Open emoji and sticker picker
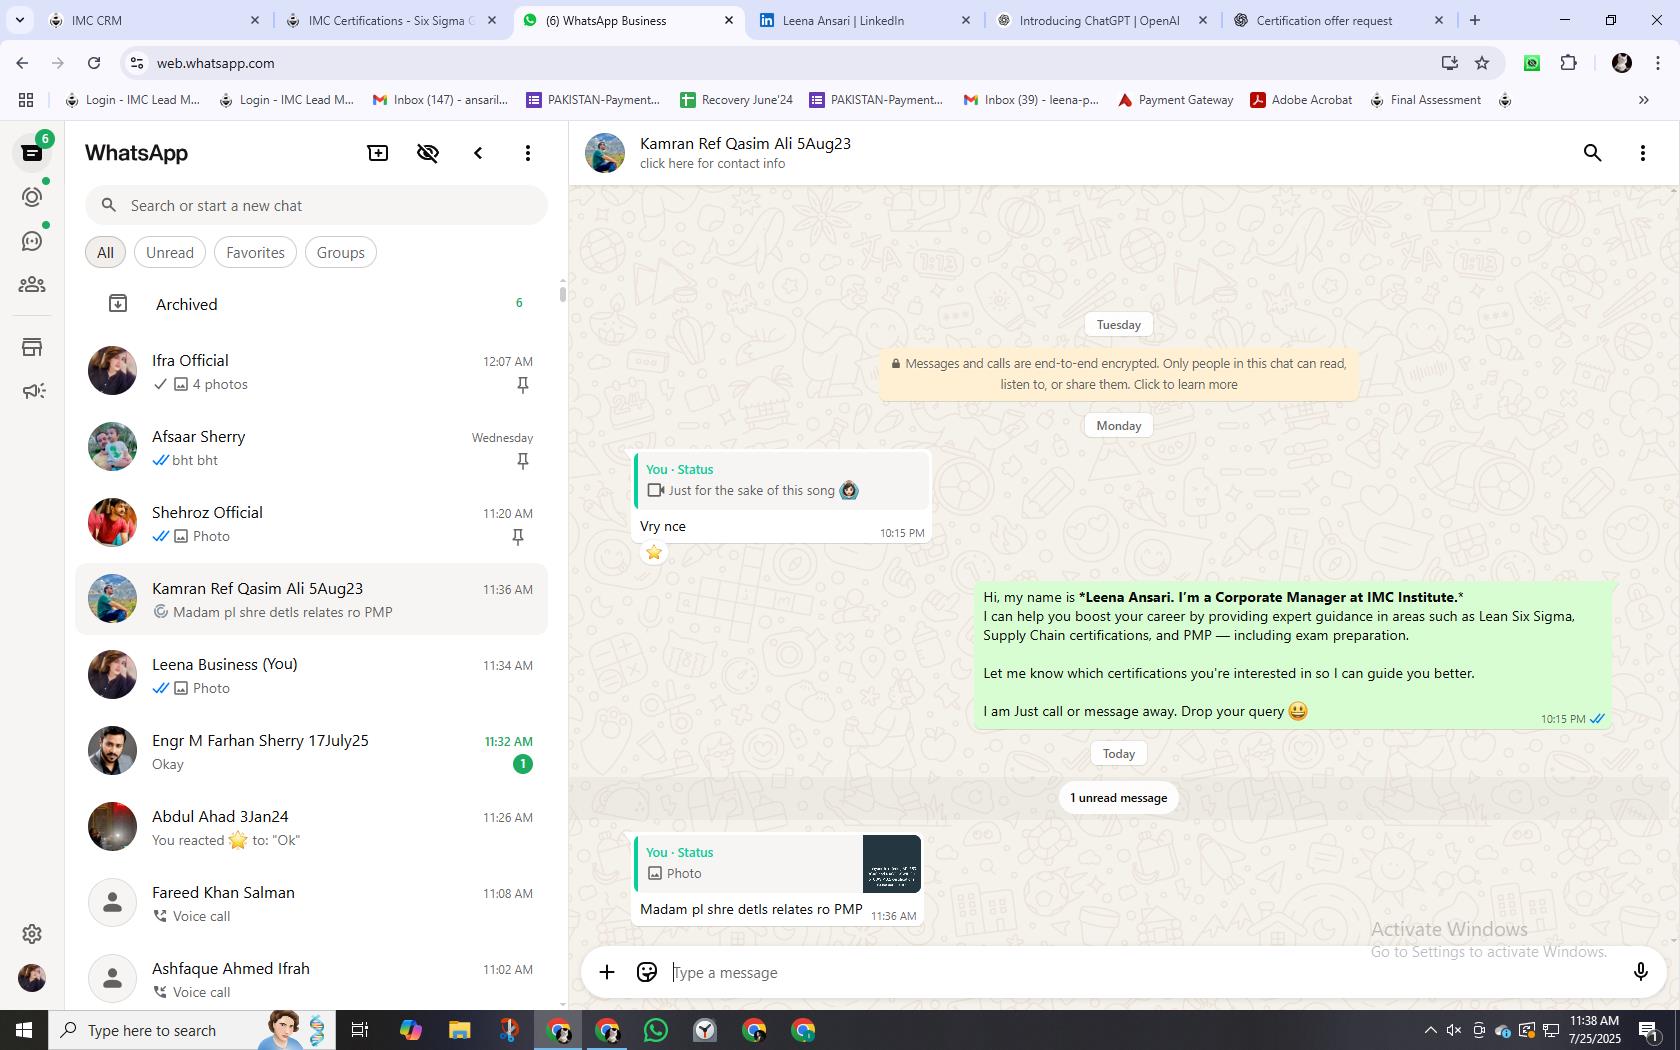The image size is (1680, 1050). (647, 972)
